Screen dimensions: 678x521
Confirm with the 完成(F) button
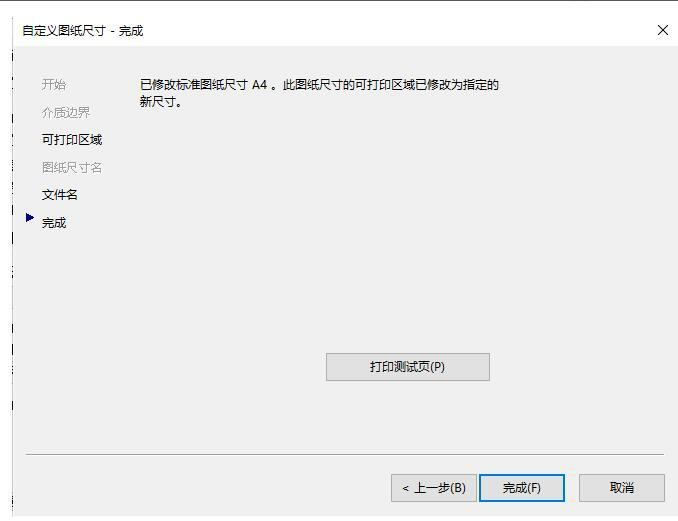point(522,488)
